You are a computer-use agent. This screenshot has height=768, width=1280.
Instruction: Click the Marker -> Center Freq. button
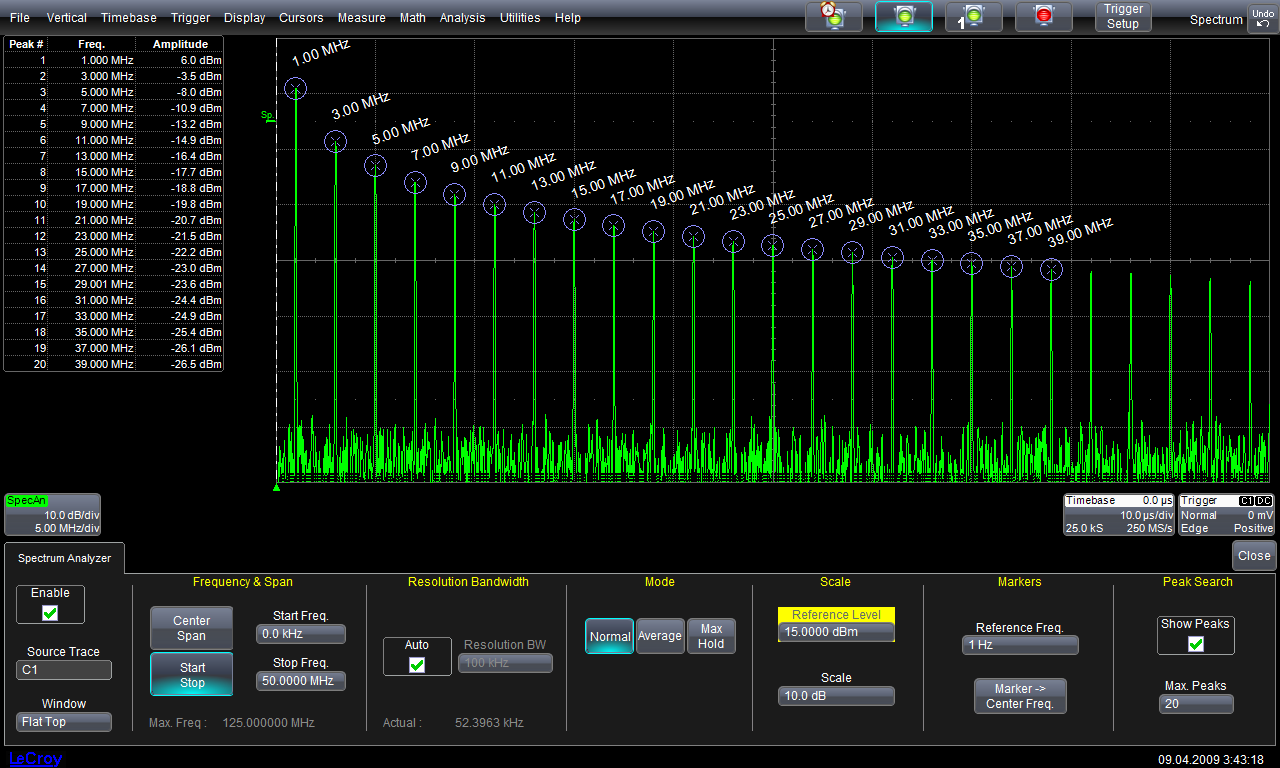(x=1019, y=696)
